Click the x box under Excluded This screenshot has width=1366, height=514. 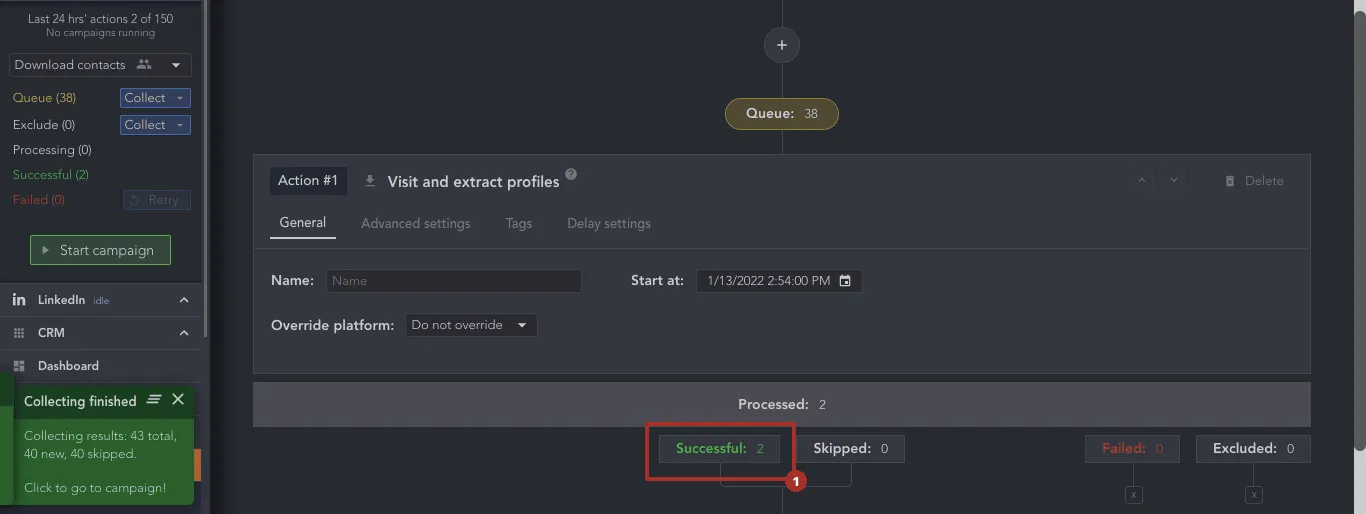(1254, 495)
